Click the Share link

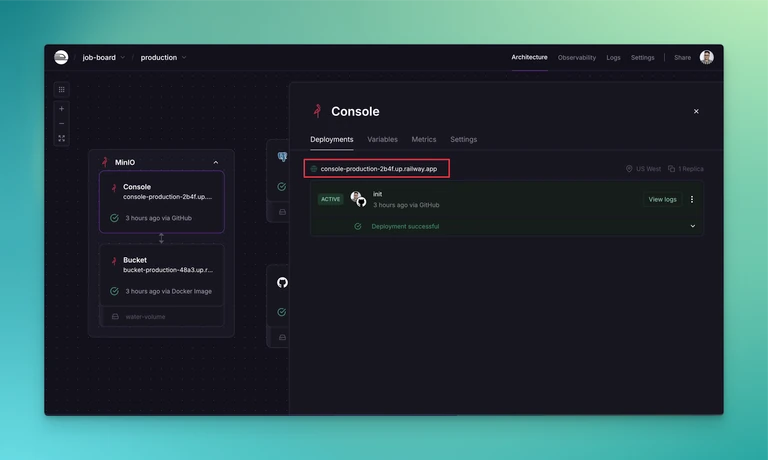tap(682, 58)
